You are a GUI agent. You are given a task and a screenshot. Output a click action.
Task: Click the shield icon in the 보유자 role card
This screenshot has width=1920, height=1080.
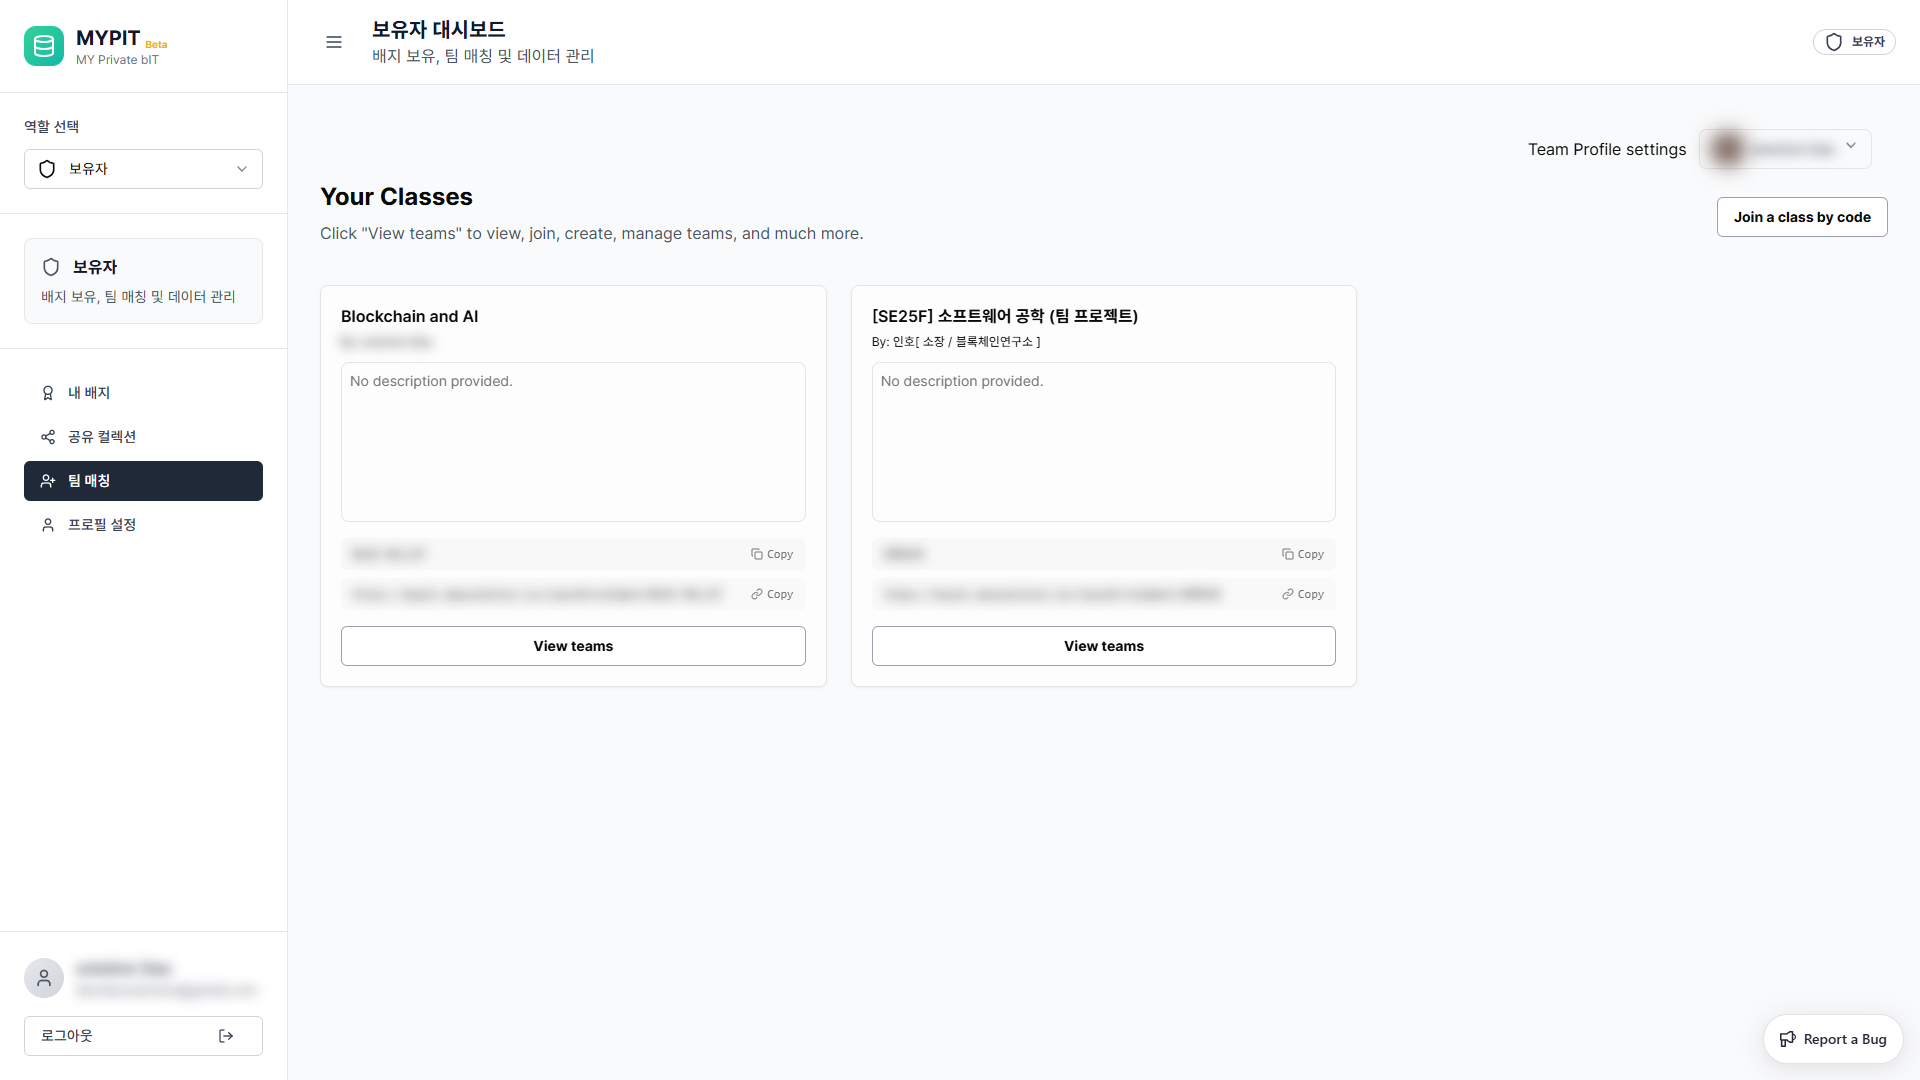click(x=51, y=267)
